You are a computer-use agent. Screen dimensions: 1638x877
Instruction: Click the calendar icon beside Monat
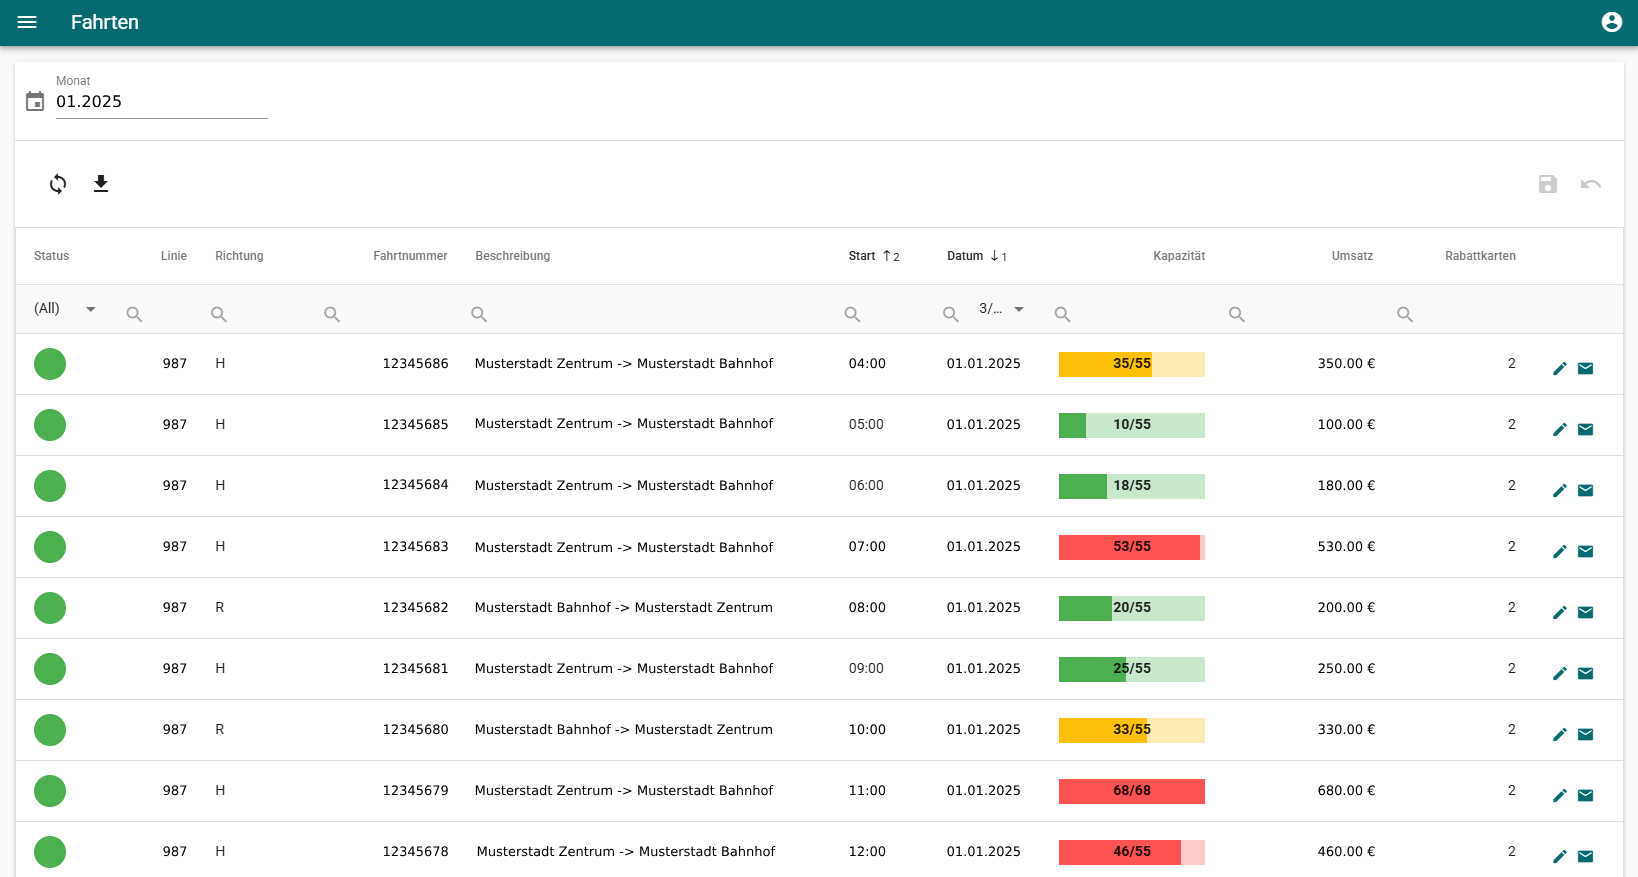point(35,101)
